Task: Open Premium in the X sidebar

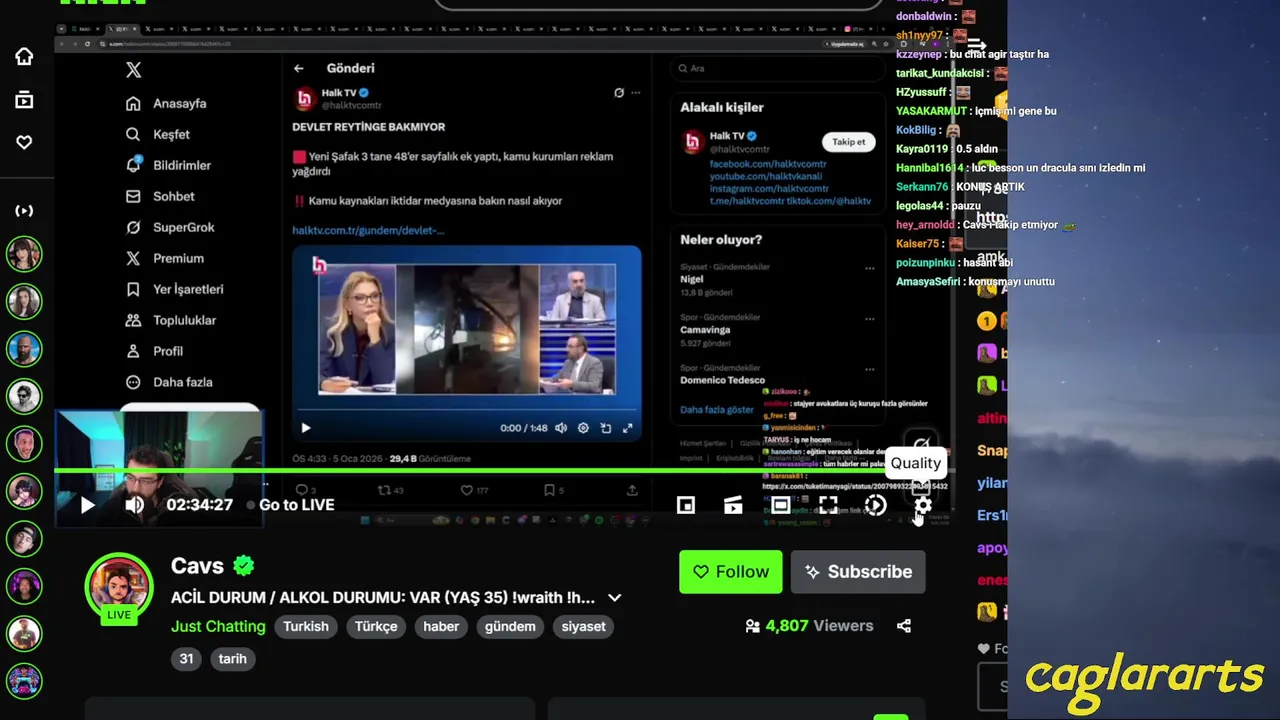Action: pyautogui.click(x=165, y=259)
